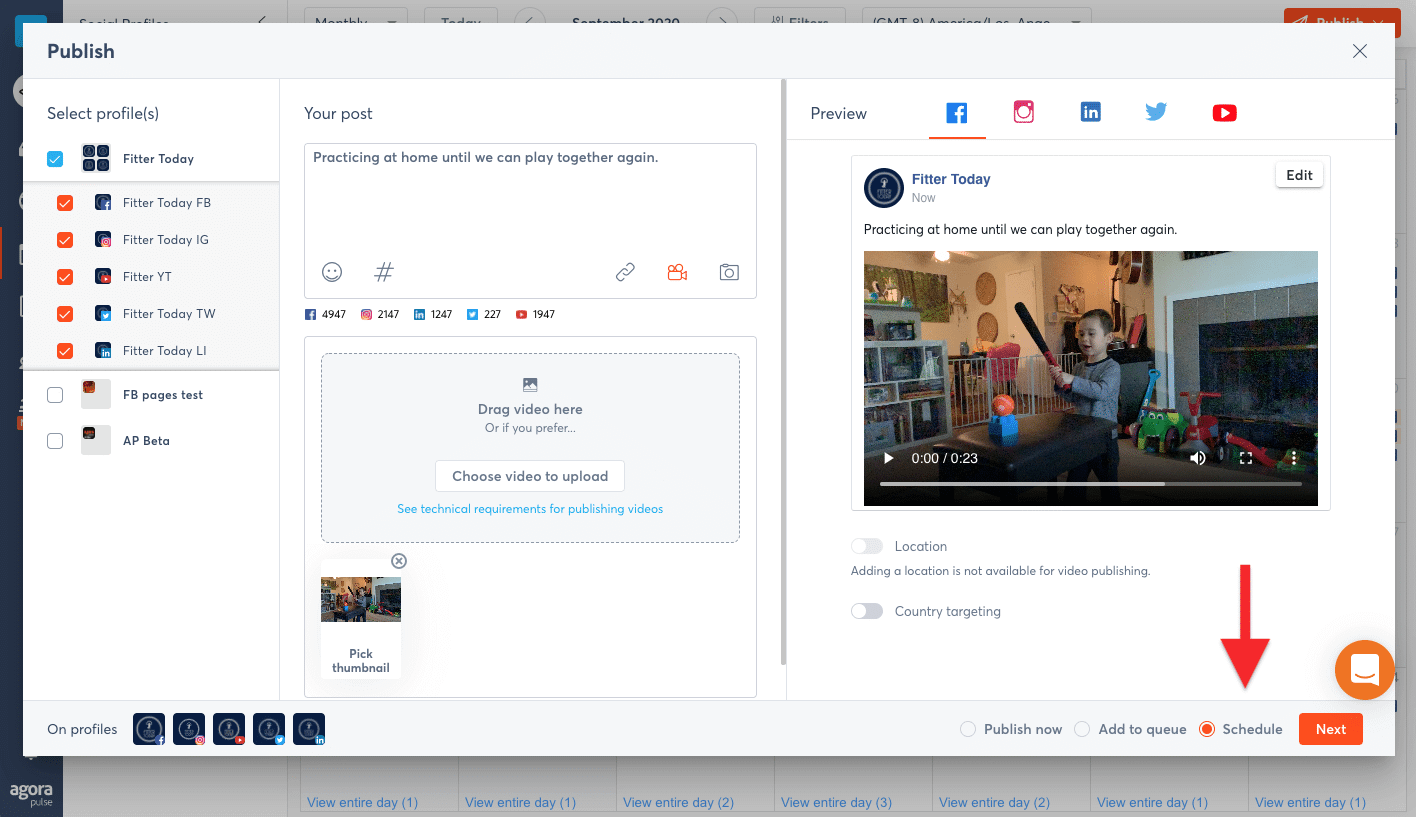
Task: Switch to the YouTube preview tab
Action: pyautogui.click(x=1224, y=113)
